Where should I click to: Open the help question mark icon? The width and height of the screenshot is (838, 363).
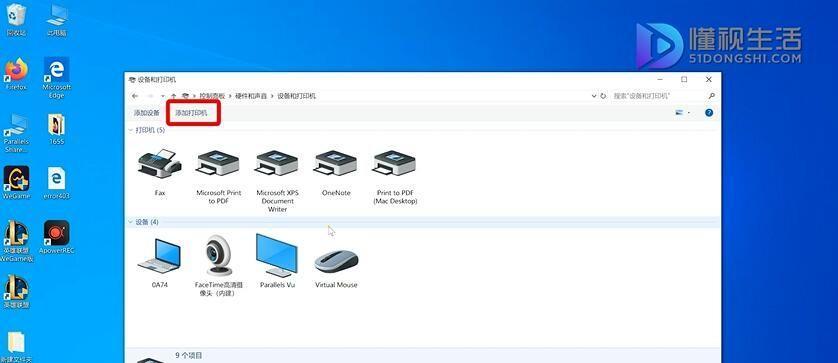click(709, 113)
